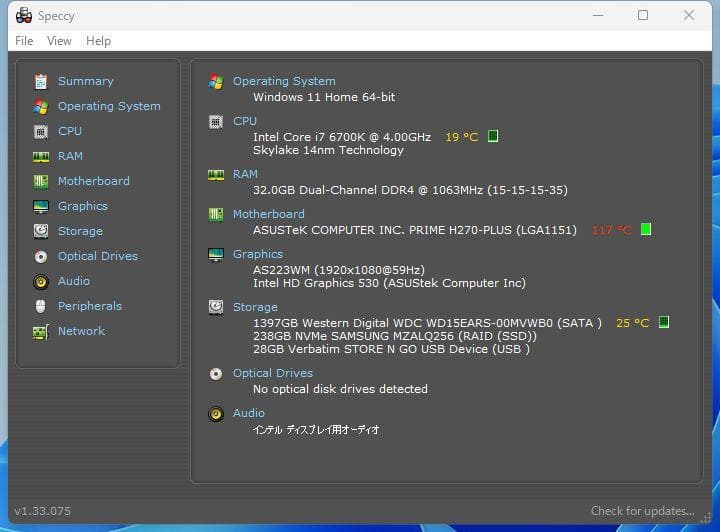Screen dimensions: 720x532
Task: Click the CPU temperature 19 °C value
Action: (461, 137)
